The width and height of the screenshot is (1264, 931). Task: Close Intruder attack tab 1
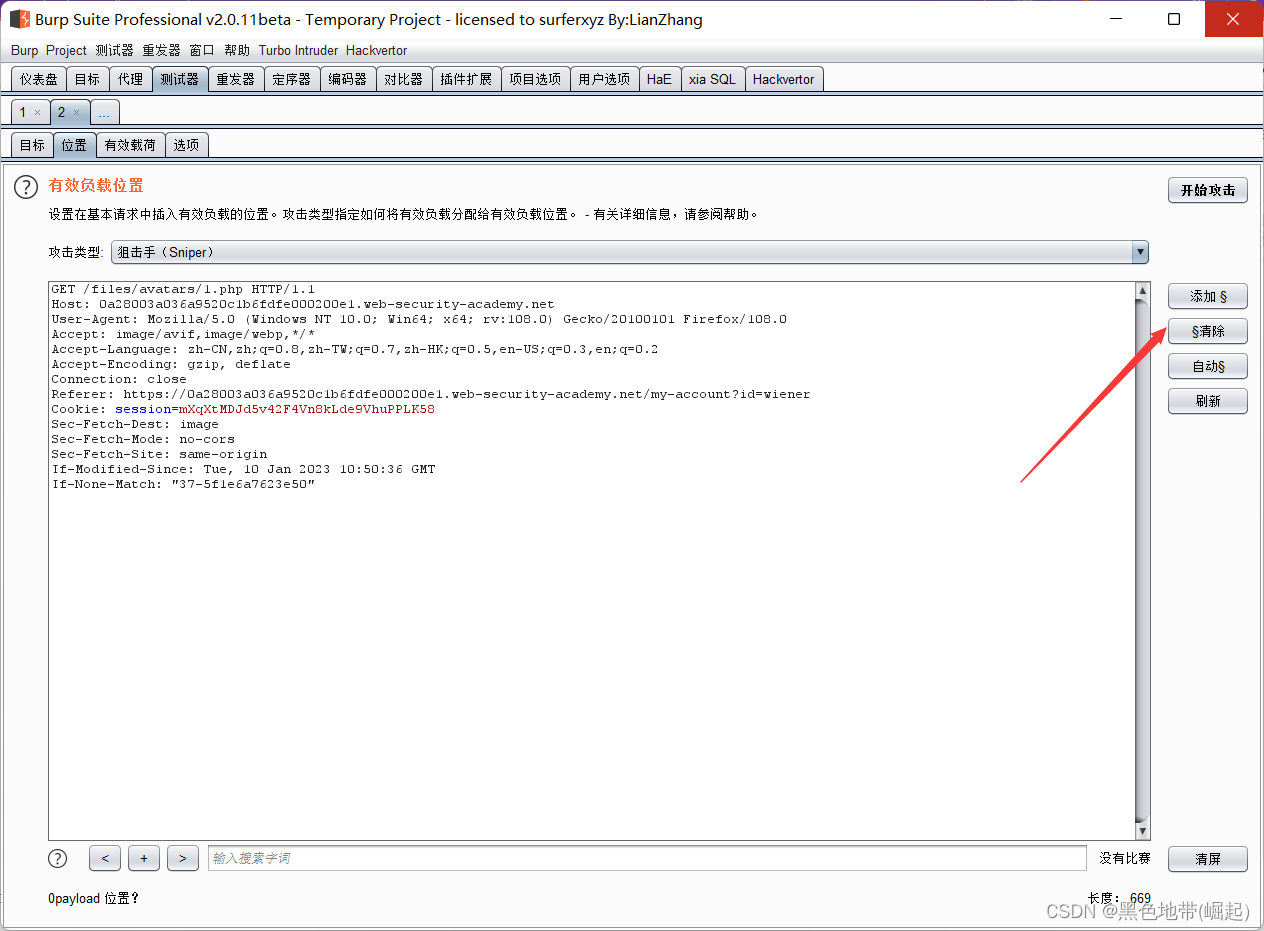pyautogui.click(x=37, y=112)
